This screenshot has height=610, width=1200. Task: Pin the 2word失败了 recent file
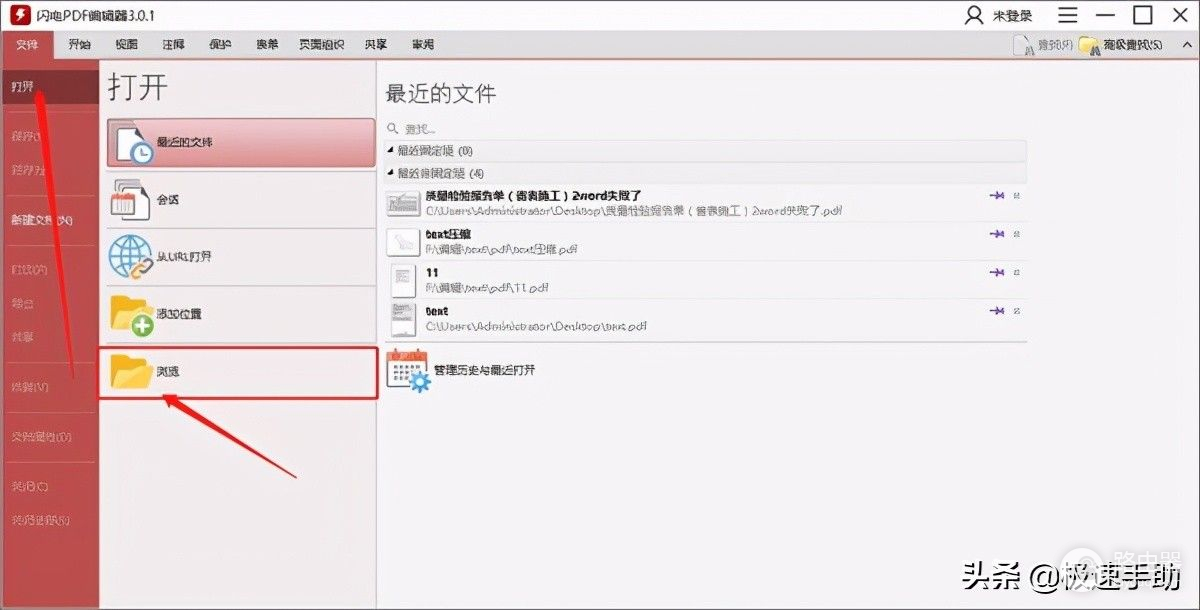click(996, 196)
